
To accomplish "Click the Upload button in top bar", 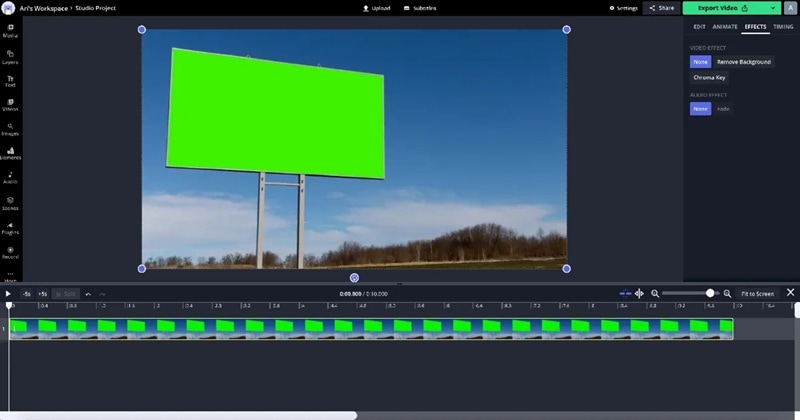I will [x=377, y=8].
